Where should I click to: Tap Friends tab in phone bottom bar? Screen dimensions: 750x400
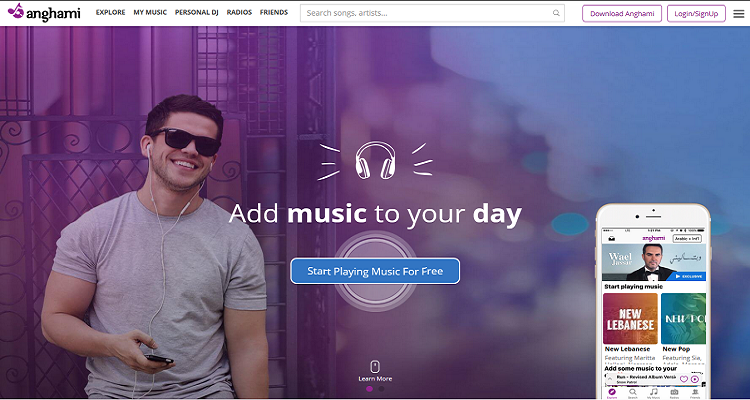(695, 392)
